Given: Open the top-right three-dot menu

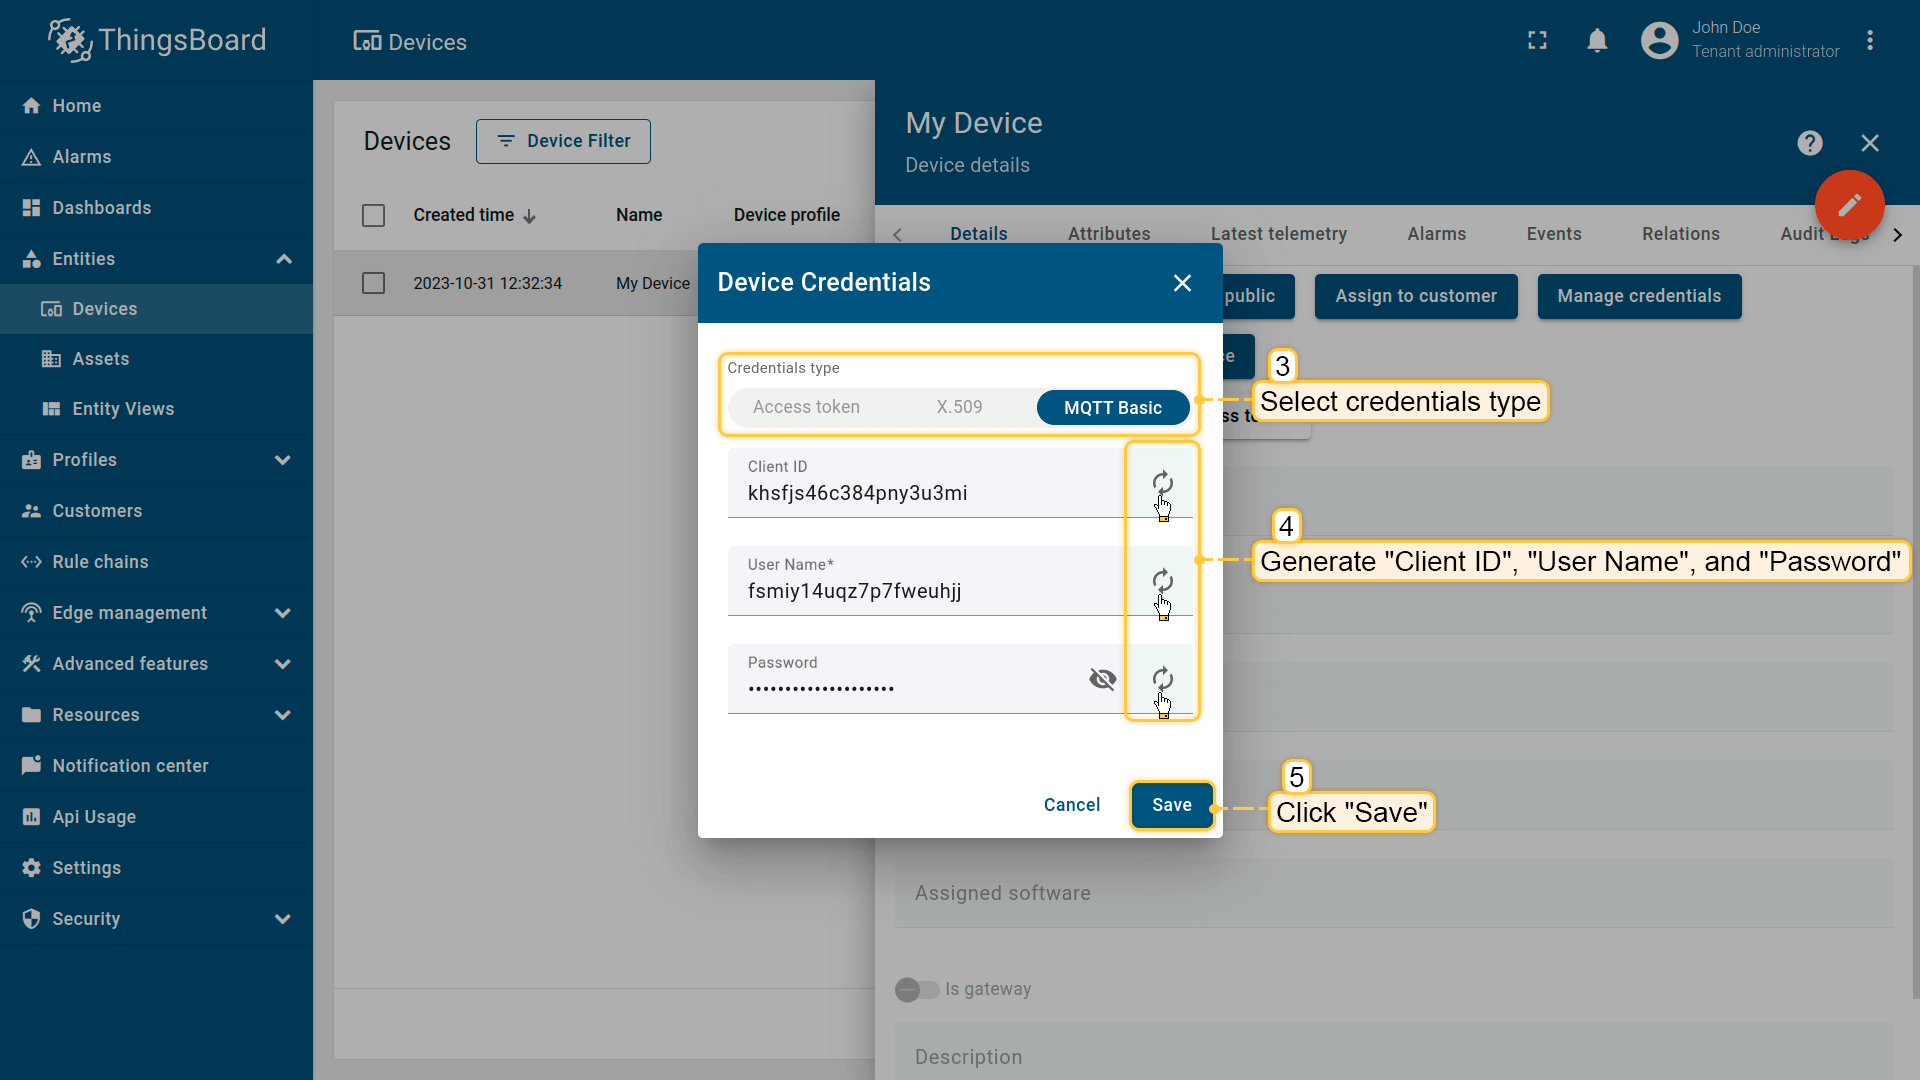Looking at the screenshot, I should pyautogui.click(x=1869, y=40).
